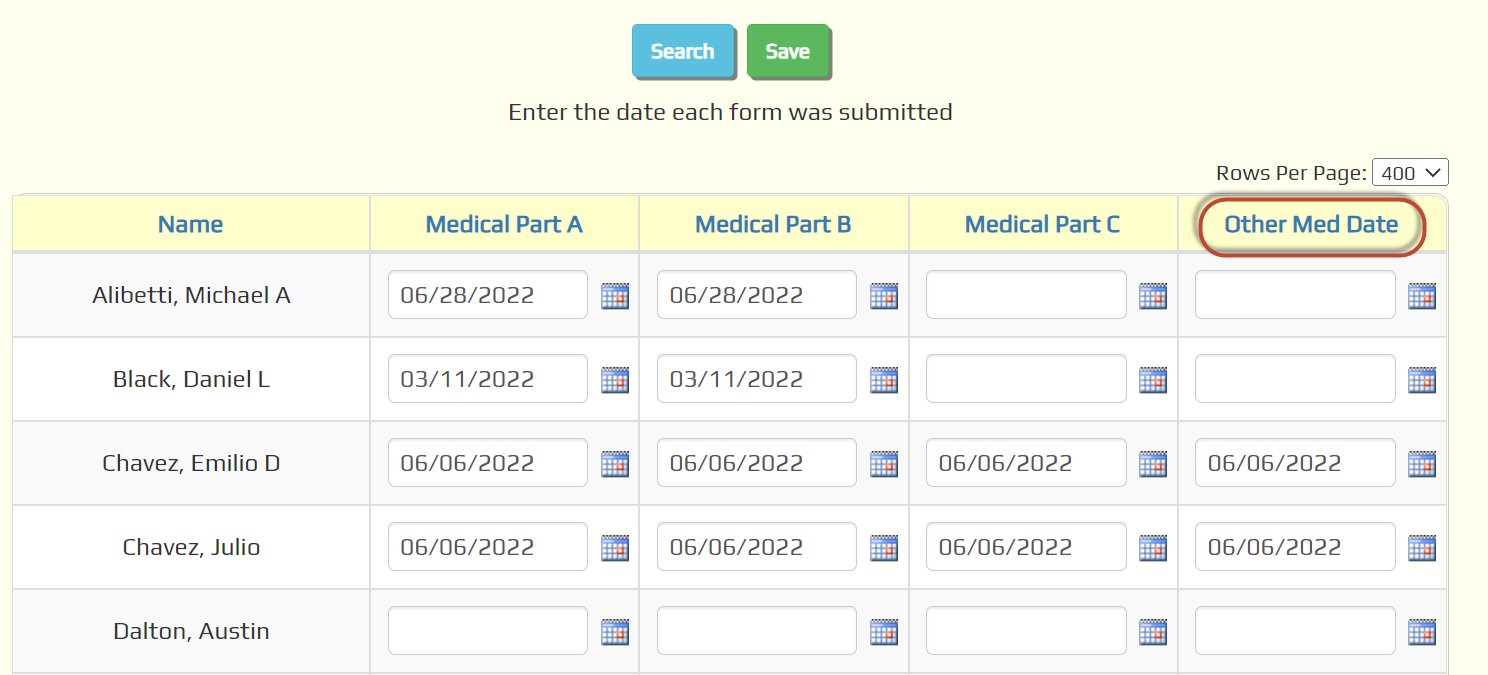Image resolution: width=1488 pixels, height=675 pixels.
Task: Sort by Other Med Date column header
Action: 1311,224
